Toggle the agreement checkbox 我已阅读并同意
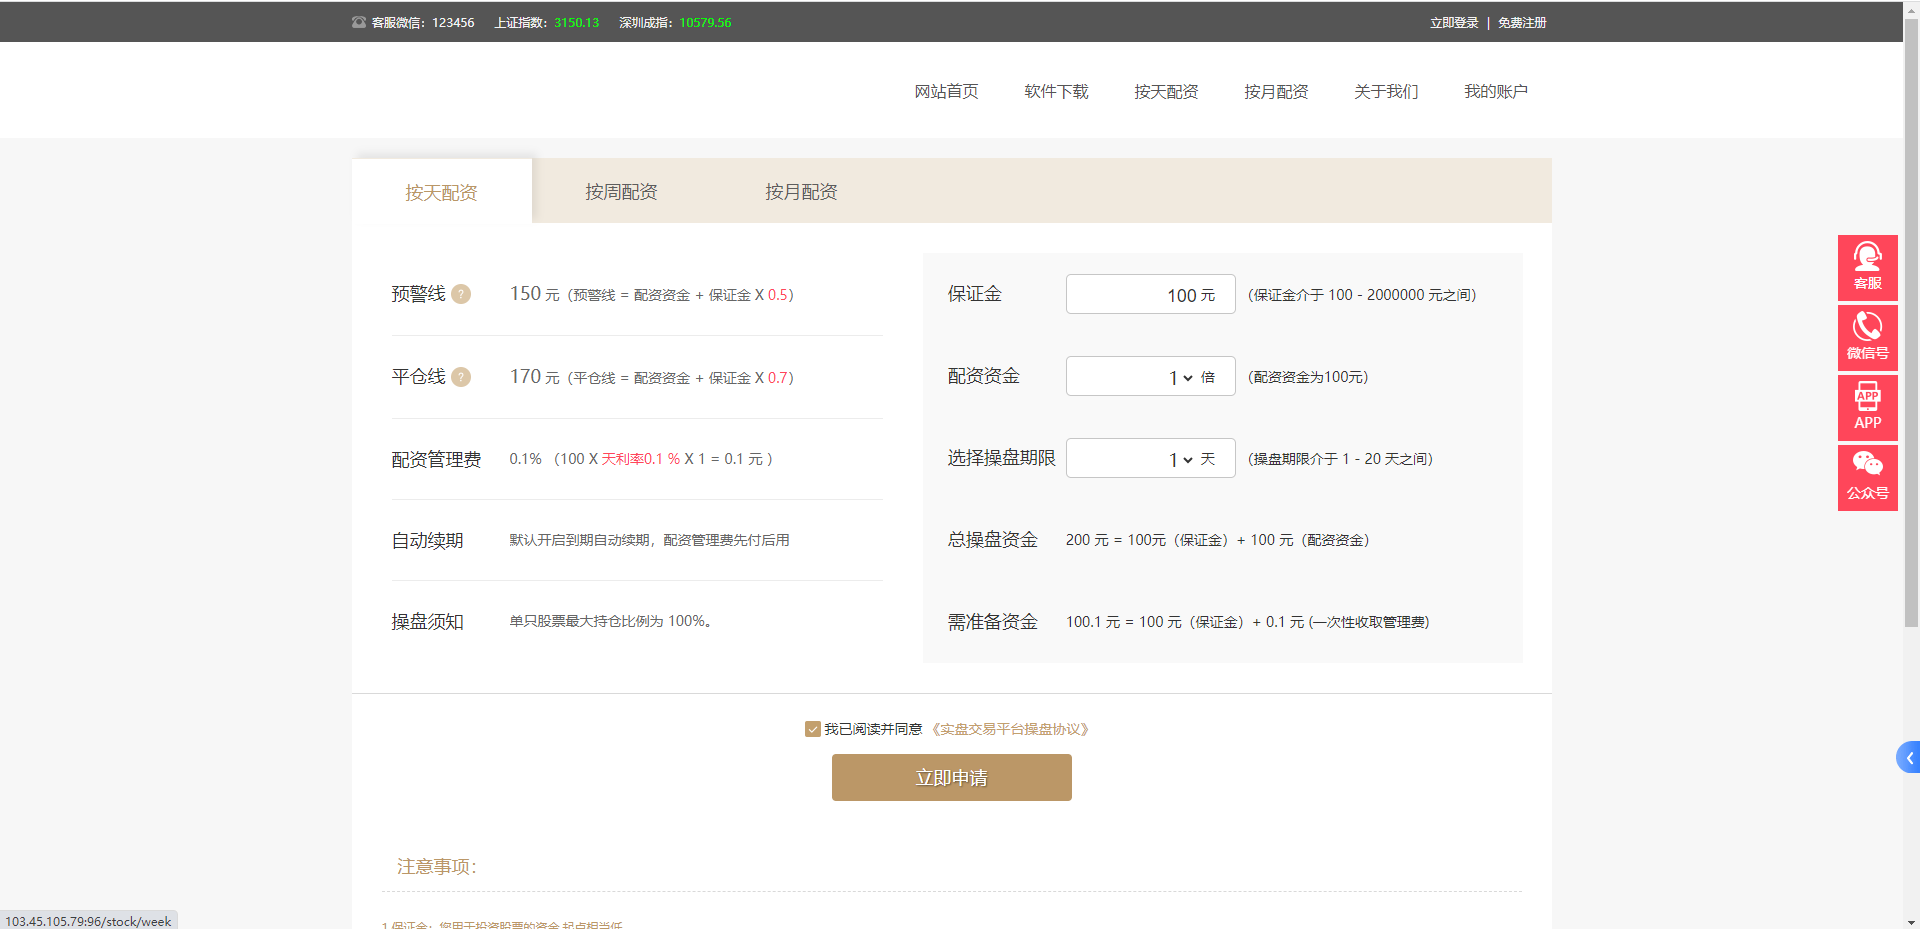This screenshot has height=929, width=1920. 812,729
